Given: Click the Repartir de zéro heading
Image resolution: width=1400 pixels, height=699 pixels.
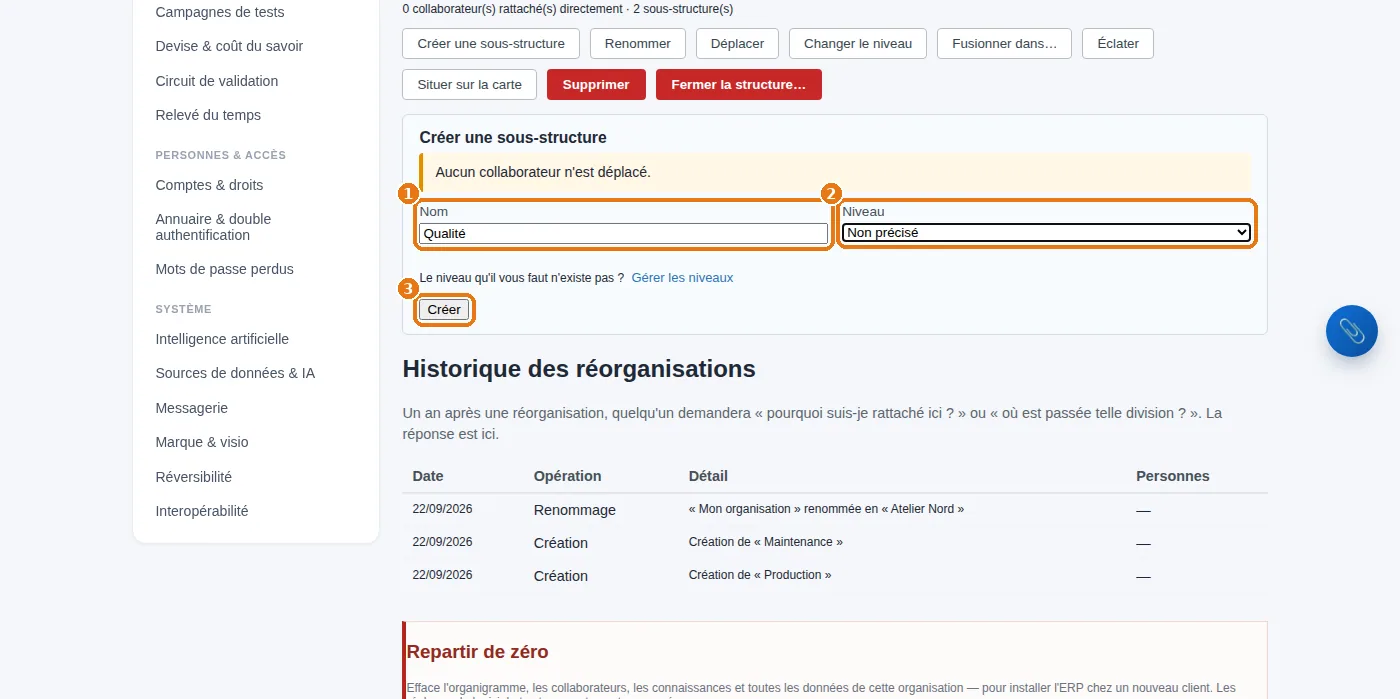Looking at the screenshot, I should [477, 652].
